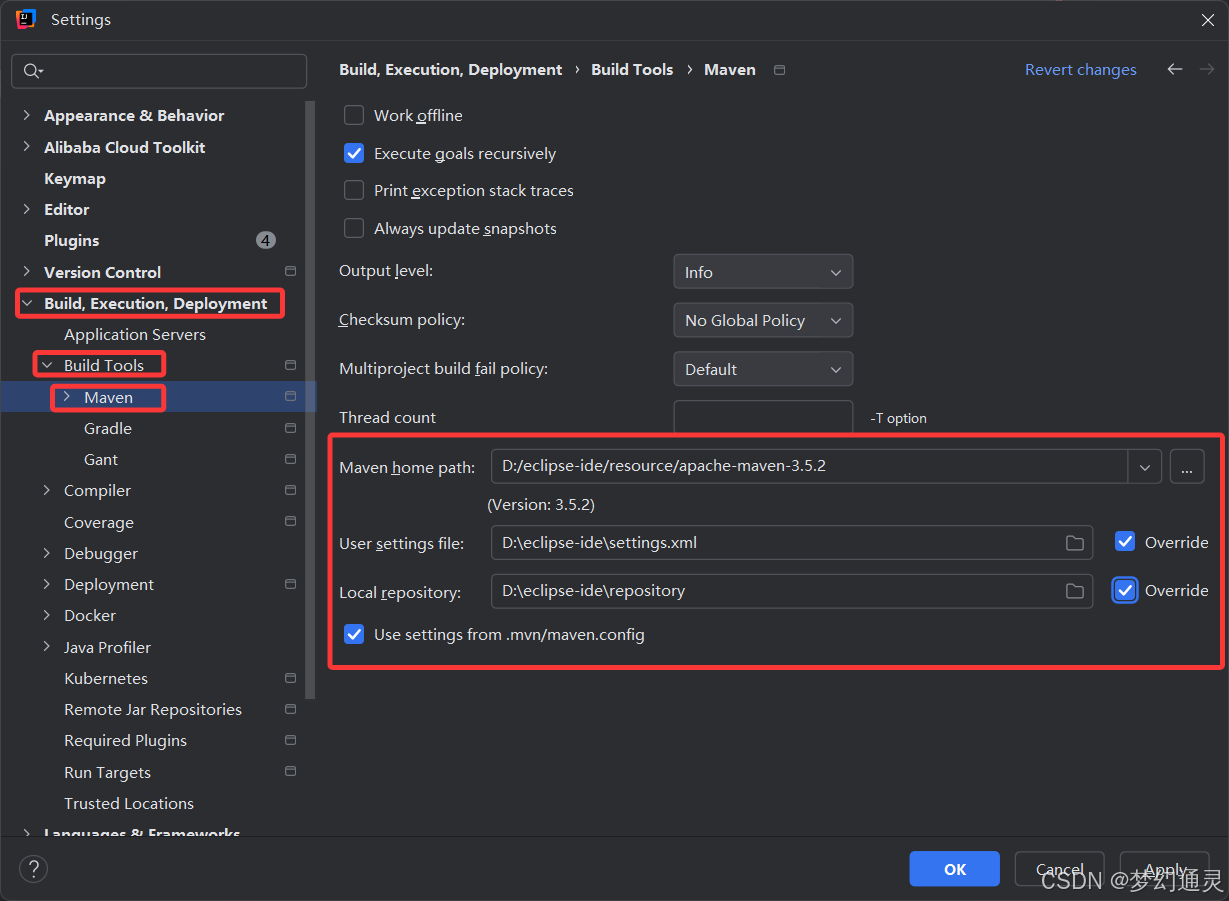
Task: Click folder icon in Local repository field
Action: (x=1074, y=591)
